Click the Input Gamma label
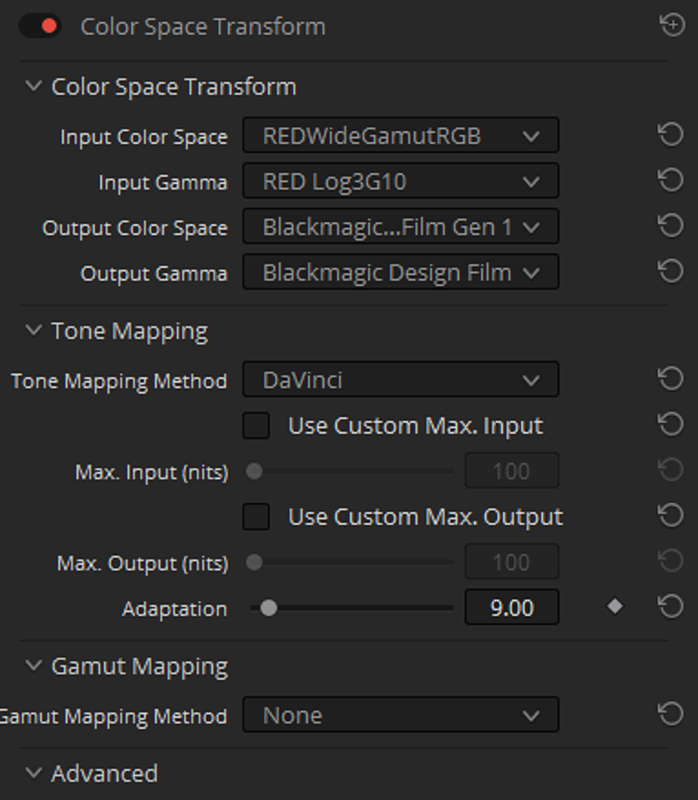This screenshot has height=800, width=698. (x=163, y=183)
